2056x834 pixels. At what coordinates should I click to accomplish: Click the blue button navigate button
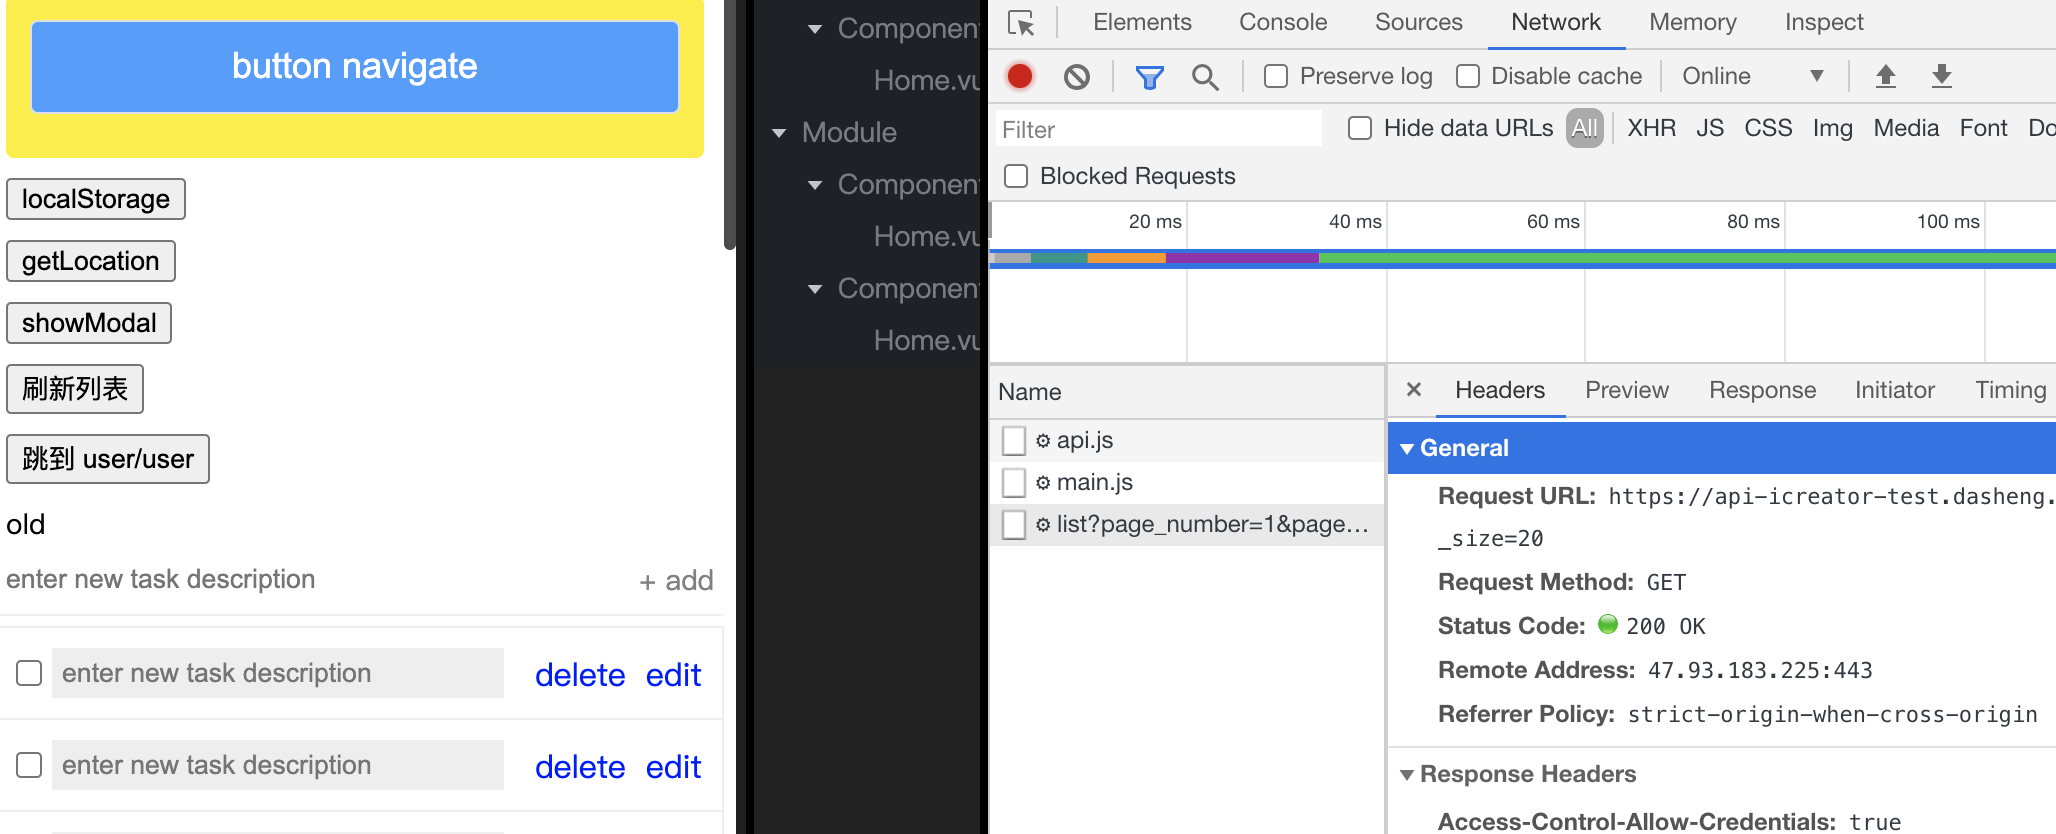pyautogui.click(x=355, y=66)
